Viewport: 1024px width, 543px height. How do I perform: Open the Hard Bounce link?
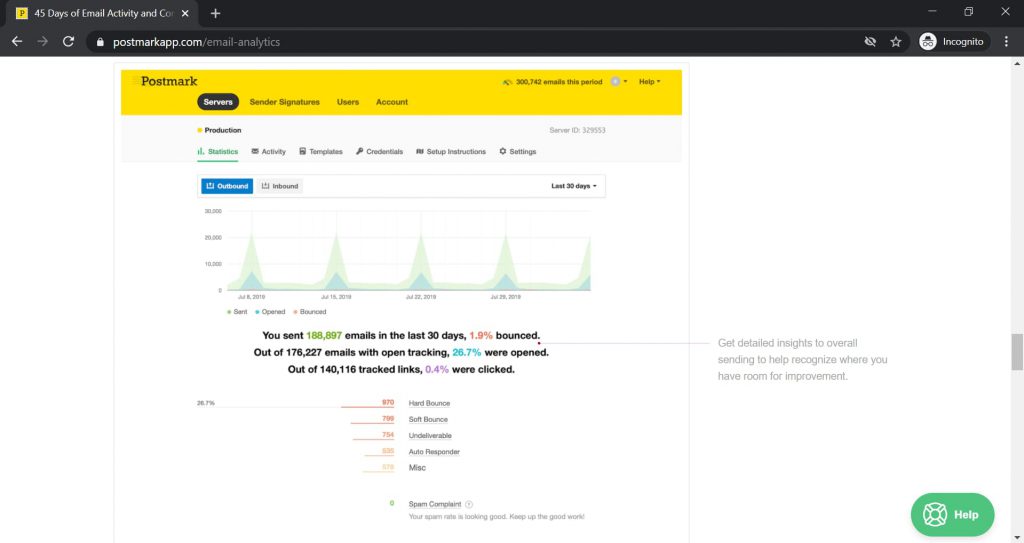(x=429, y=403)
